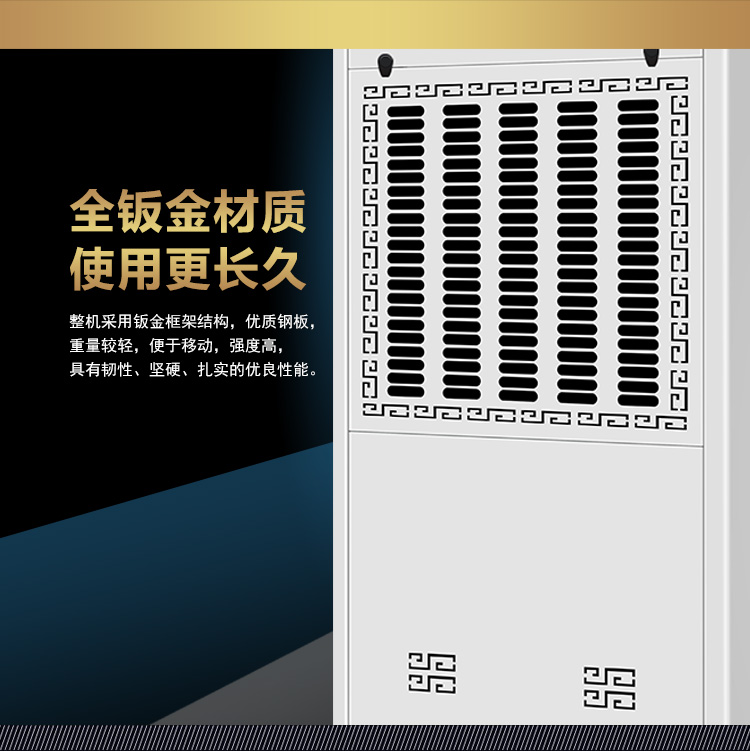Click the top fret pattern border above the vents

525,88
